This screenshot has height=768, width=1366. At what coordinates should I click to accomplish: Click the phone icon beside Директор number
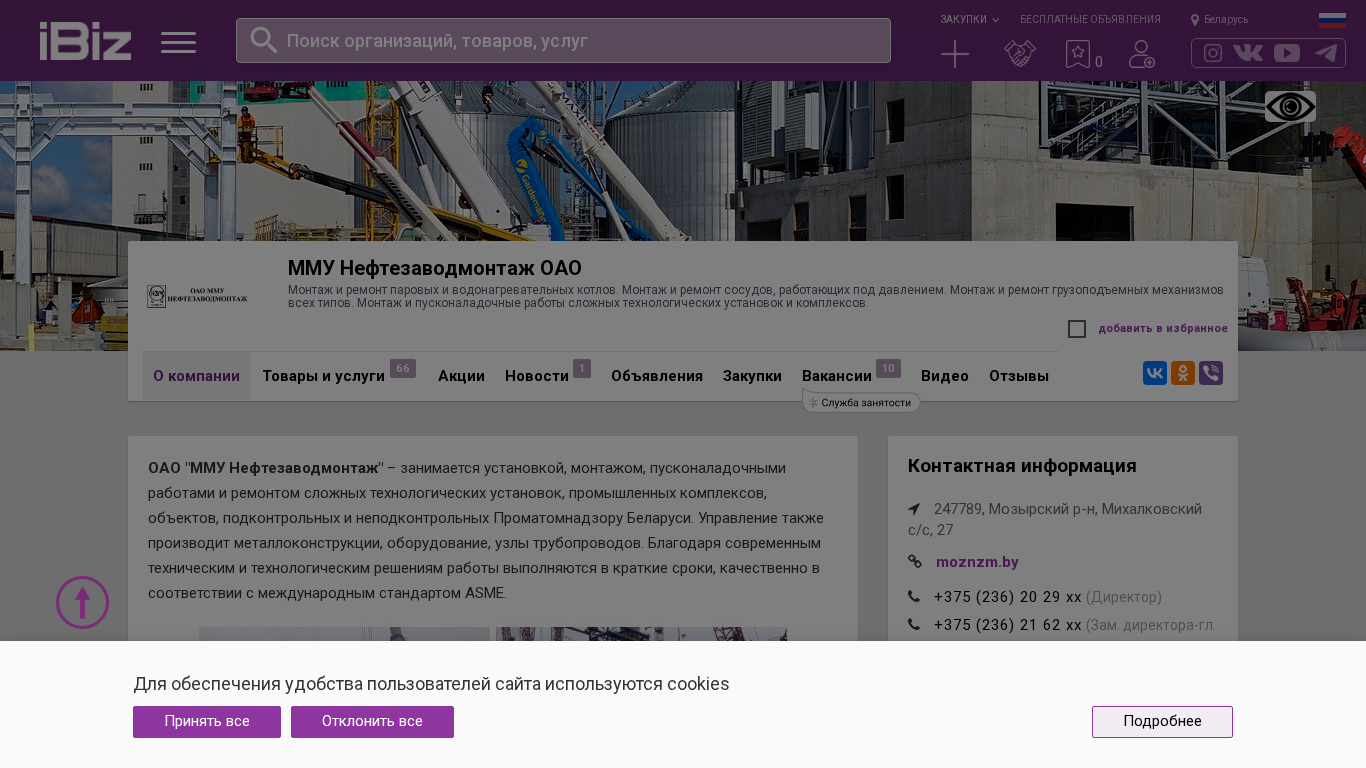pos(914,597)
